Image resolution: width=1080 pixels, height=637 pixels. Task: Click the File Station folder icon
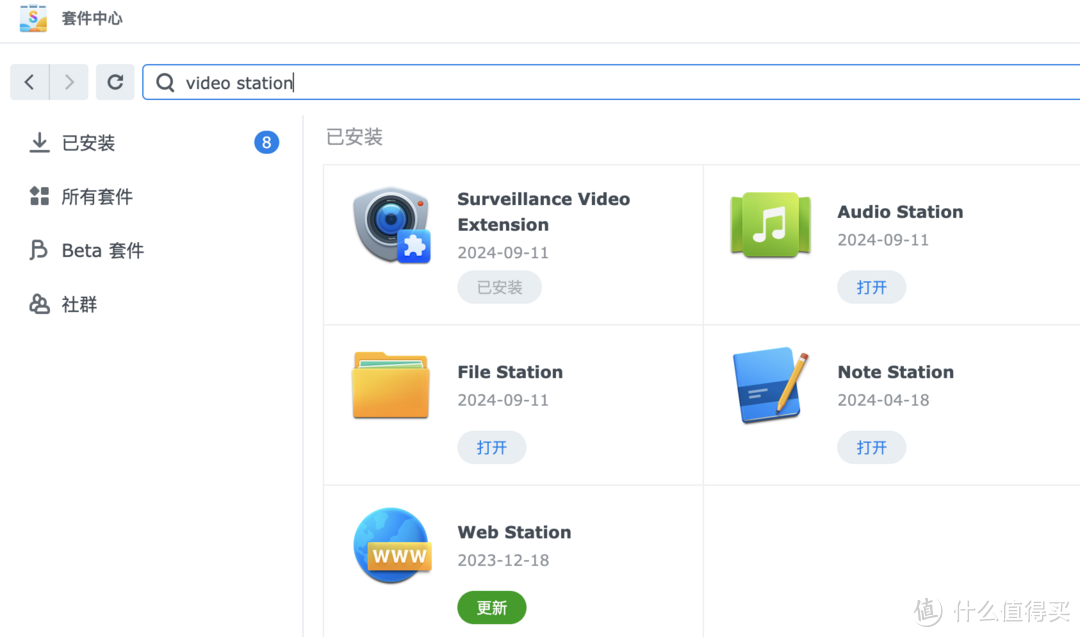[x=391, y=385]
